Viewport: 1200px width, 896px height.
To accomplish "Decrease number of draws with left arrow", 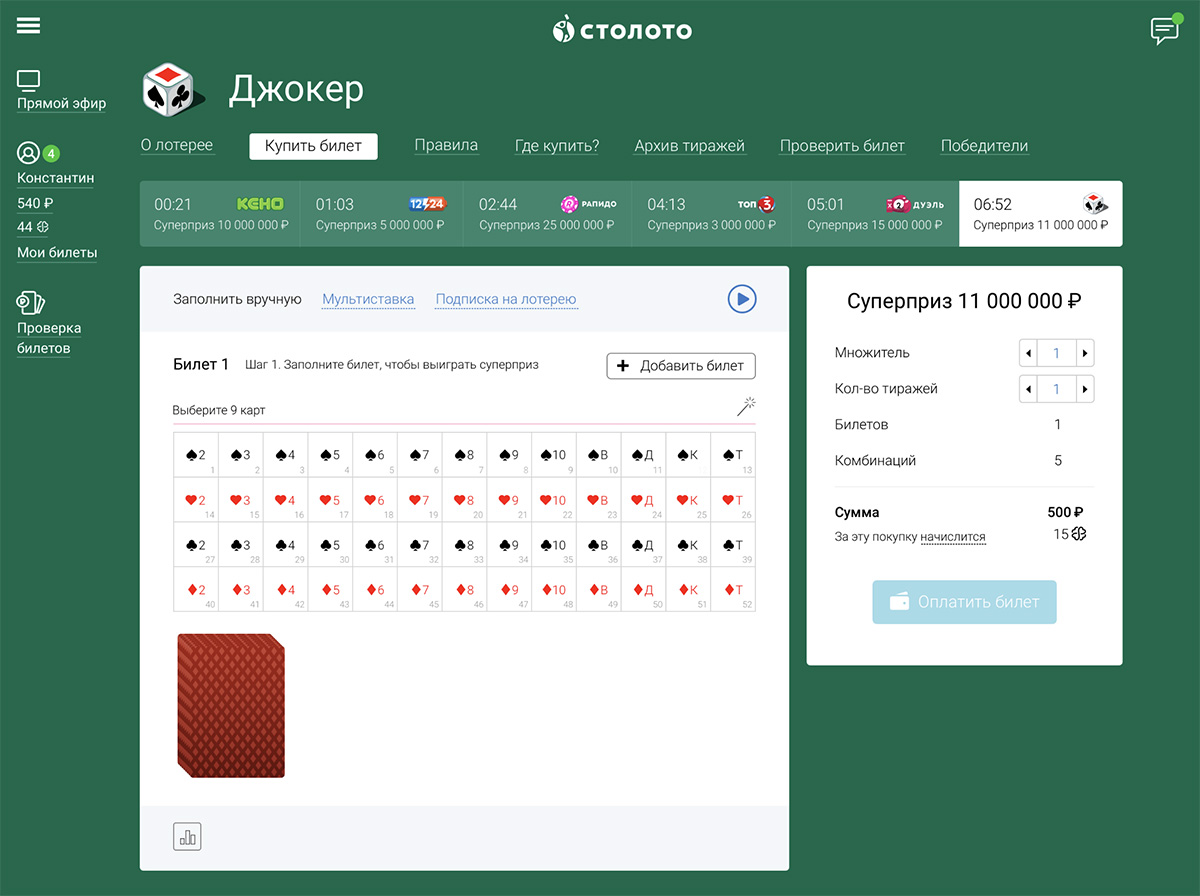I will pos(1028,389).
